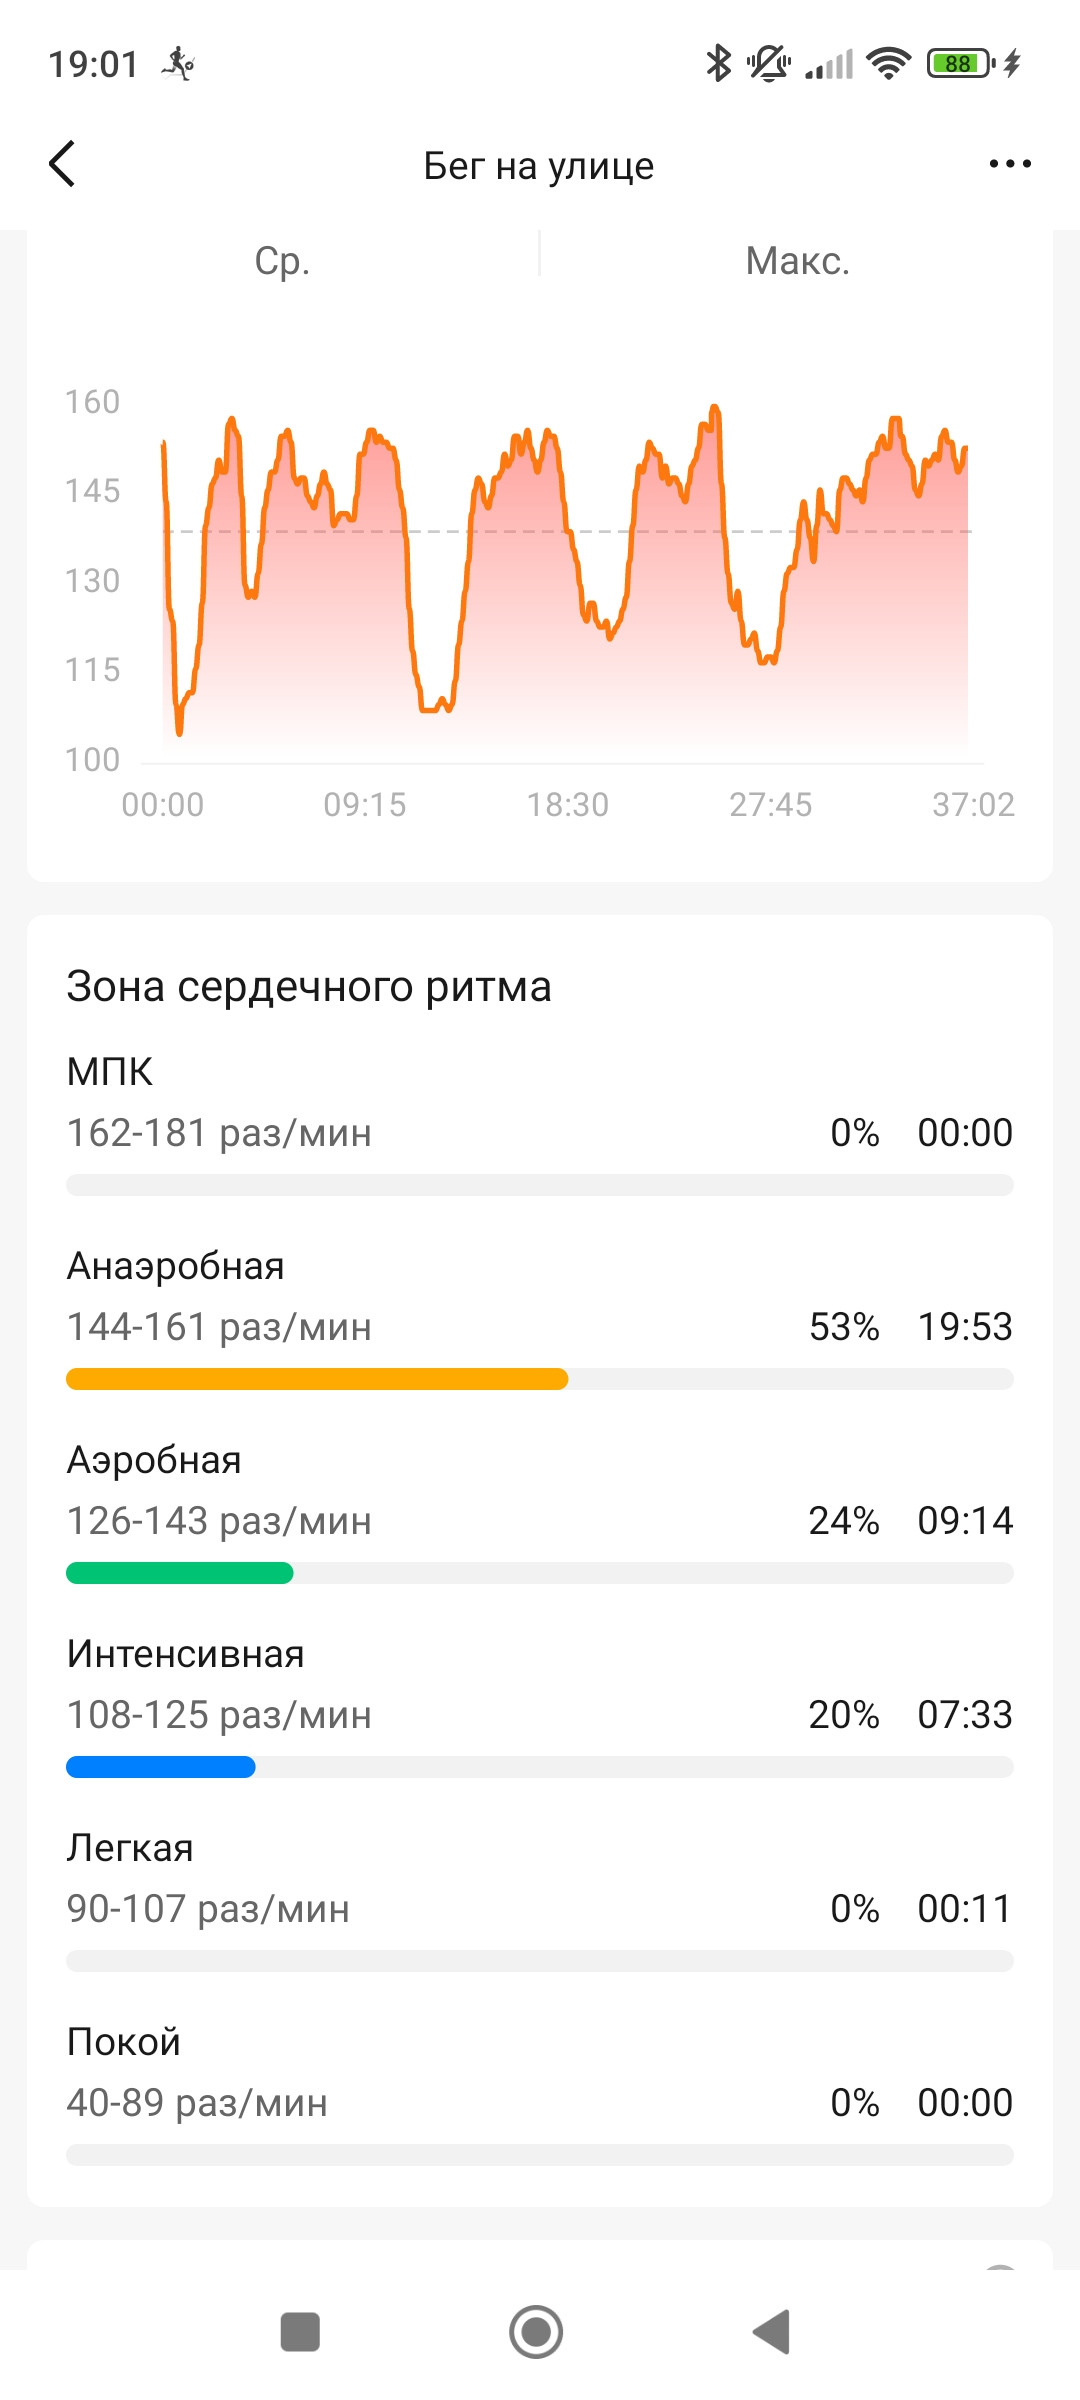Tap the running activity status icon
This screenshot has width=1080, height=2400.
pyautogui.click(x=178, y=63)
